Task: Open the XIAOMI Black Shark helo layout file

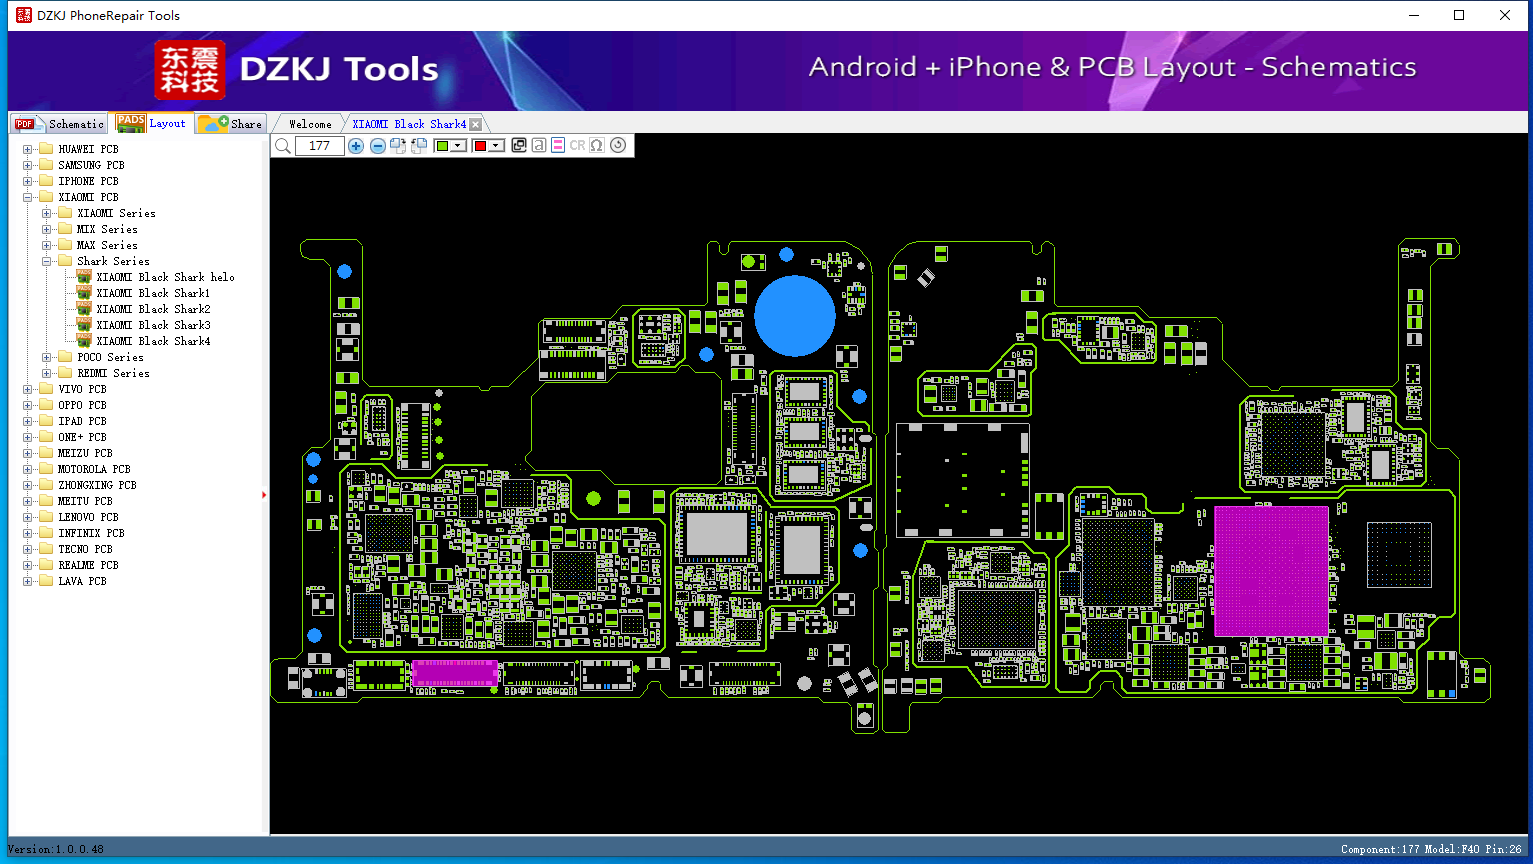Action: coord(165,277)
